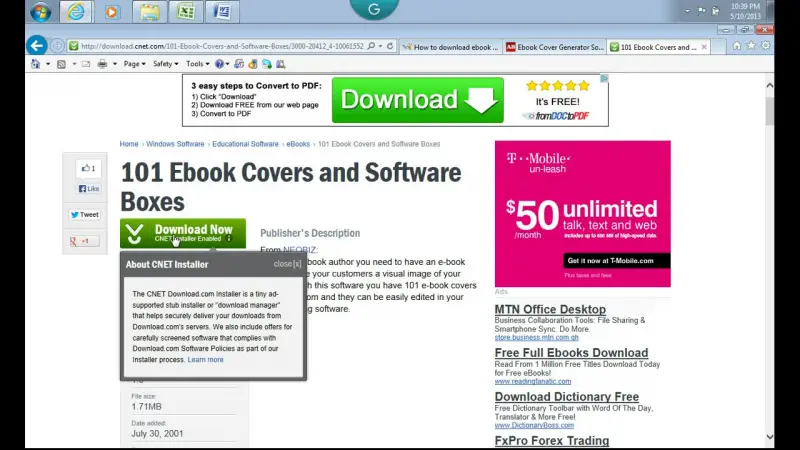Expand the Home button dropdown arrow
Screen dimensions: 800x450
click(48, 64)
